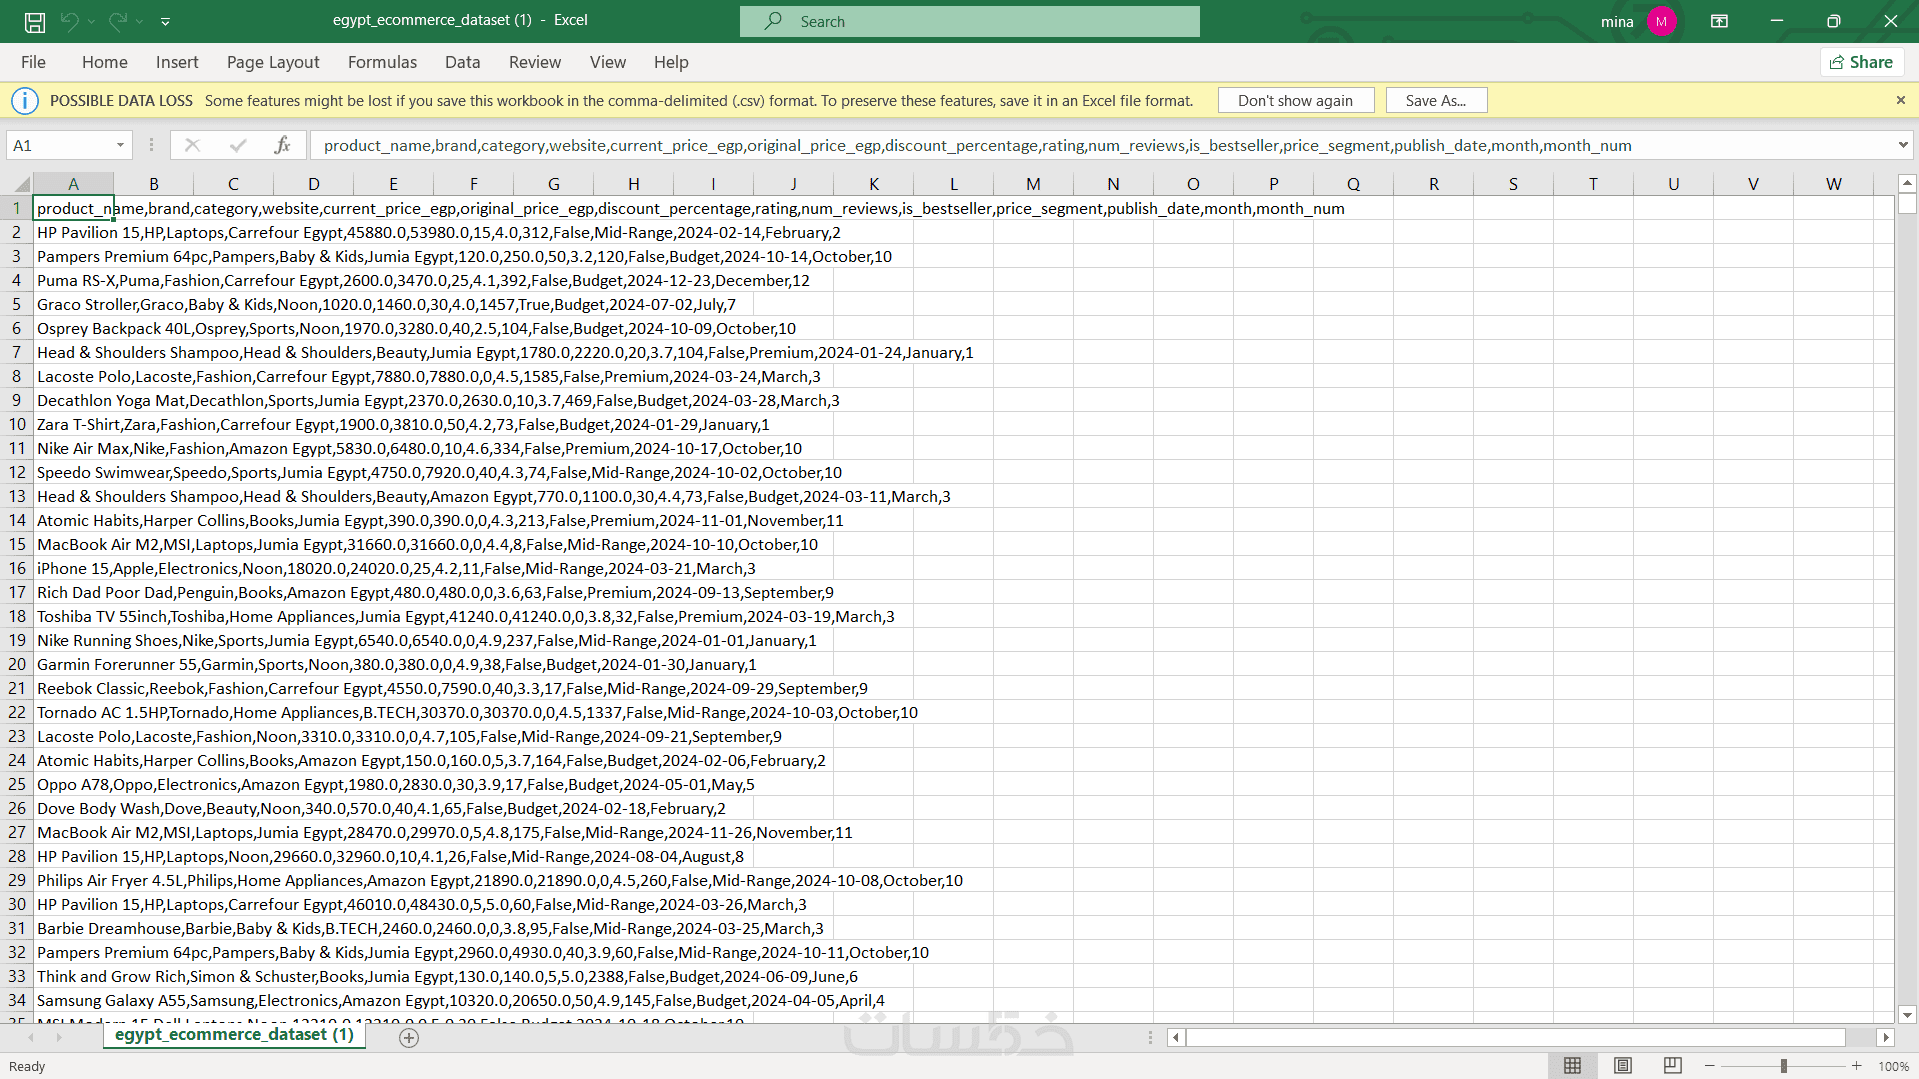
Task: Click the Insert Function fx icon
Action: coord(282,145)
